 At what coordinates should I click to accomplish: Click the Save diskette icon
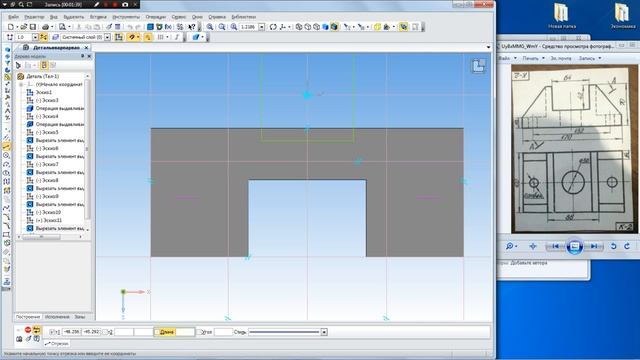(x=33, y=27)
